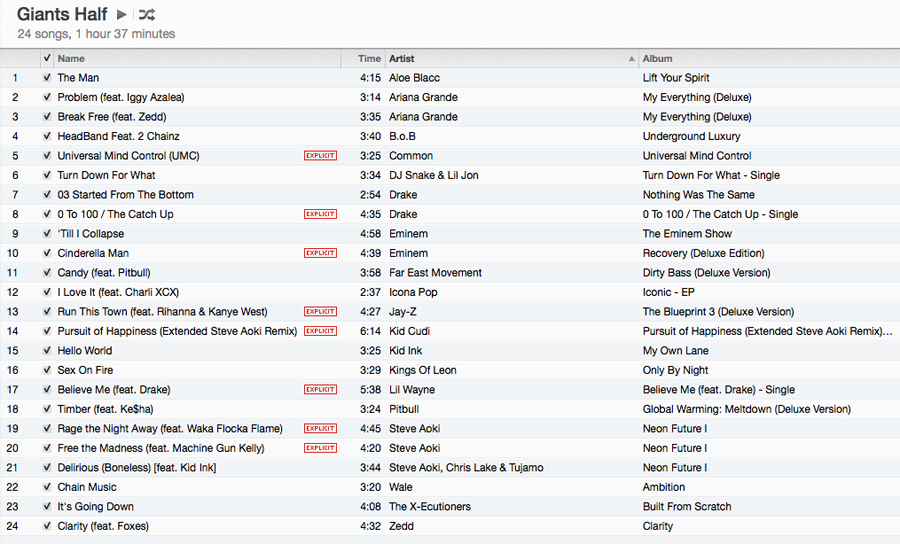Click artist Aloe Blacc
900x544 pixels.
pos(414,77)
